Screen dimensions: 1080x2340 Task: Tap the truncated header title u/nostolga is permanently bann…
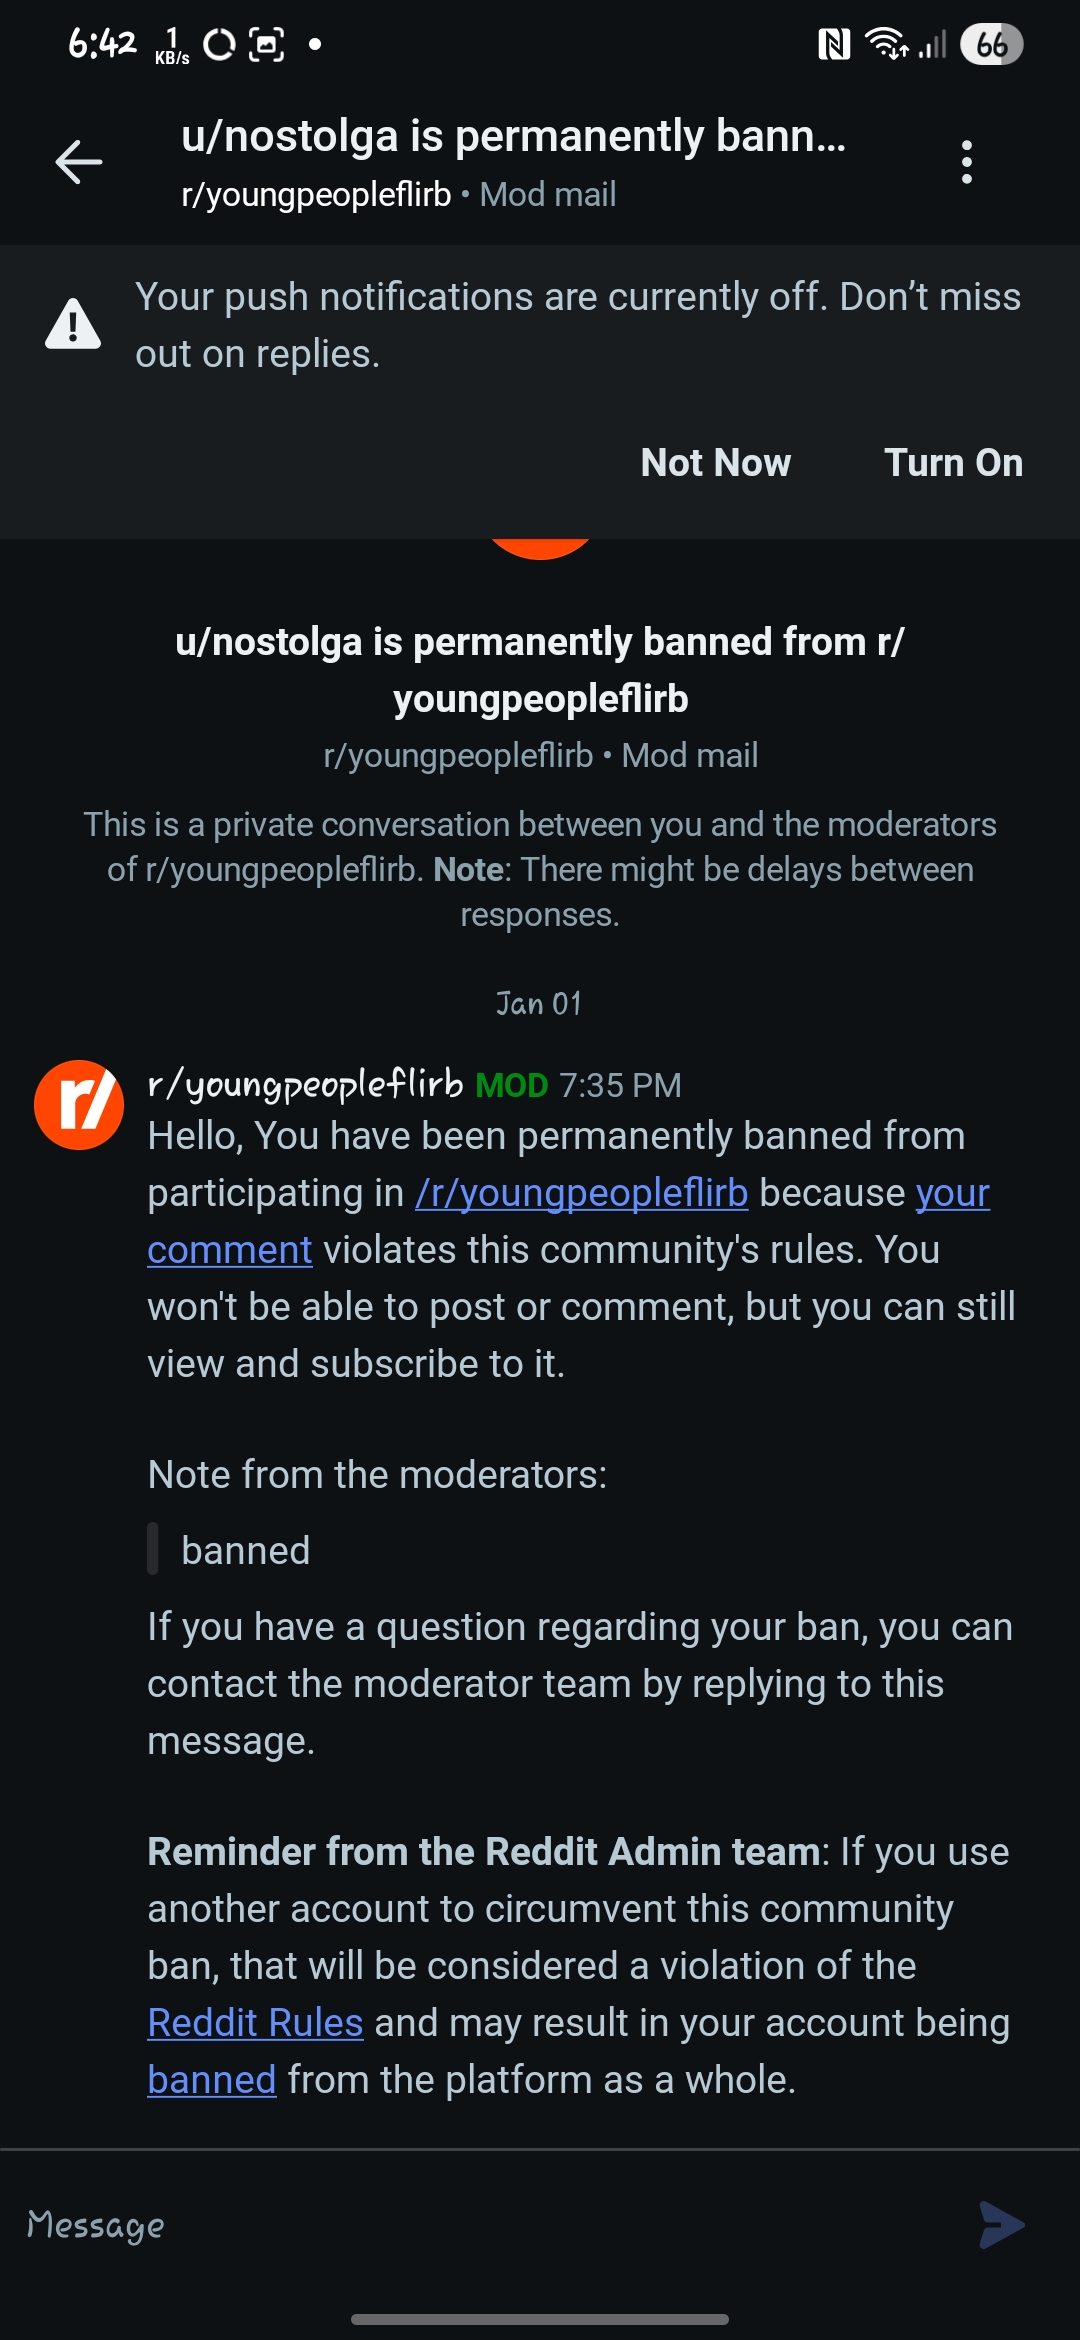[x=514, y=136]
